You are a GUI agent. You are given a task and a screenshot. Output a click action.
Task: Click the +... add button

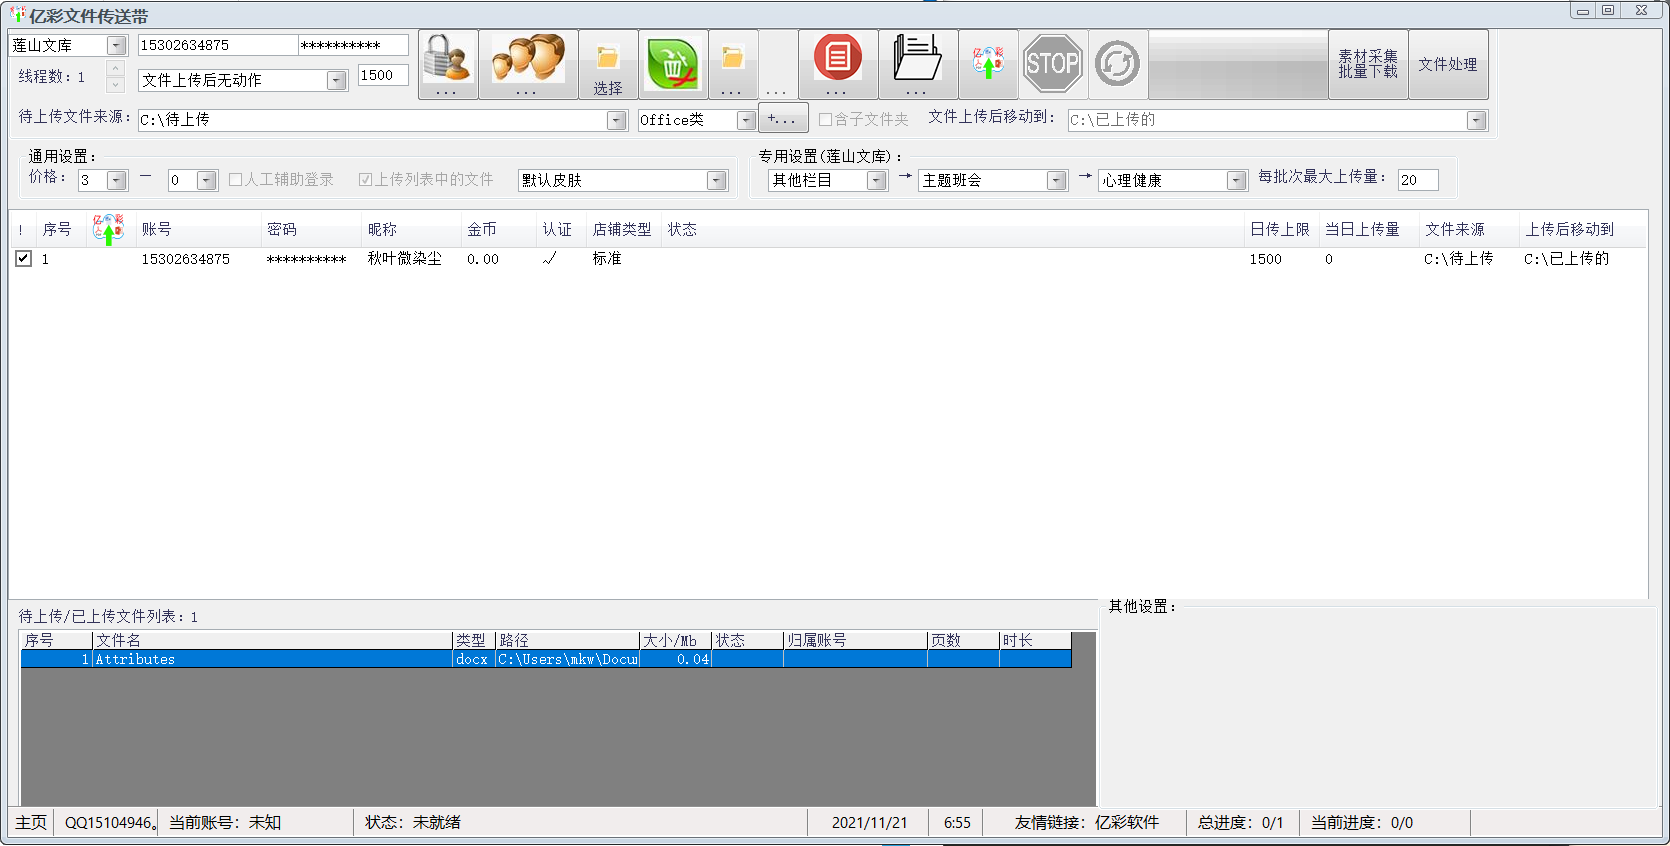point(782,119)
